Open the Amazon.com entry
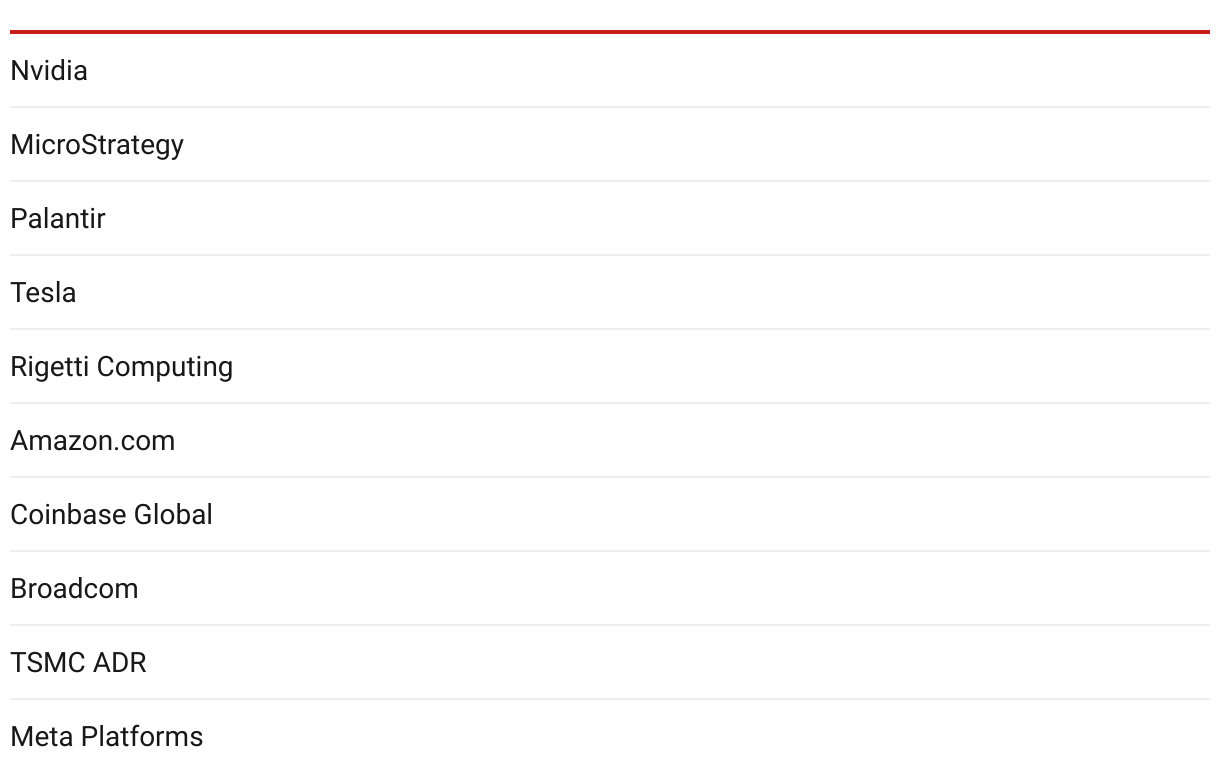The image size is (1220, 782). (x=93, y=441)
